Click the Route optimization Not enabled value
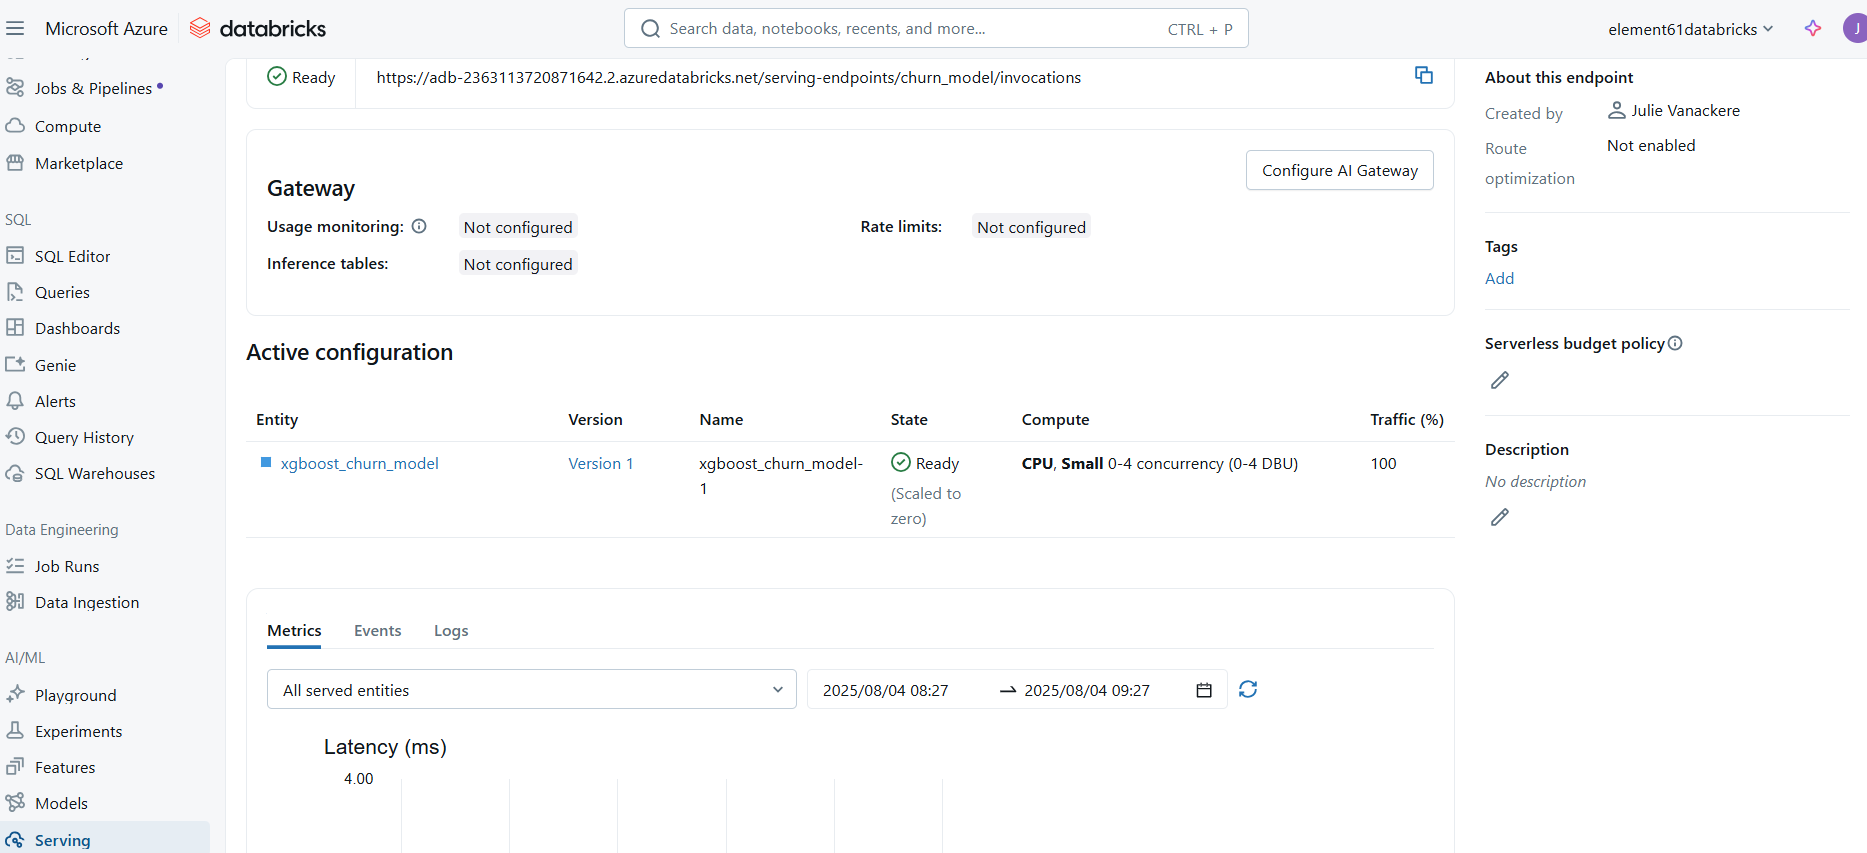 tap(1651, 145)
